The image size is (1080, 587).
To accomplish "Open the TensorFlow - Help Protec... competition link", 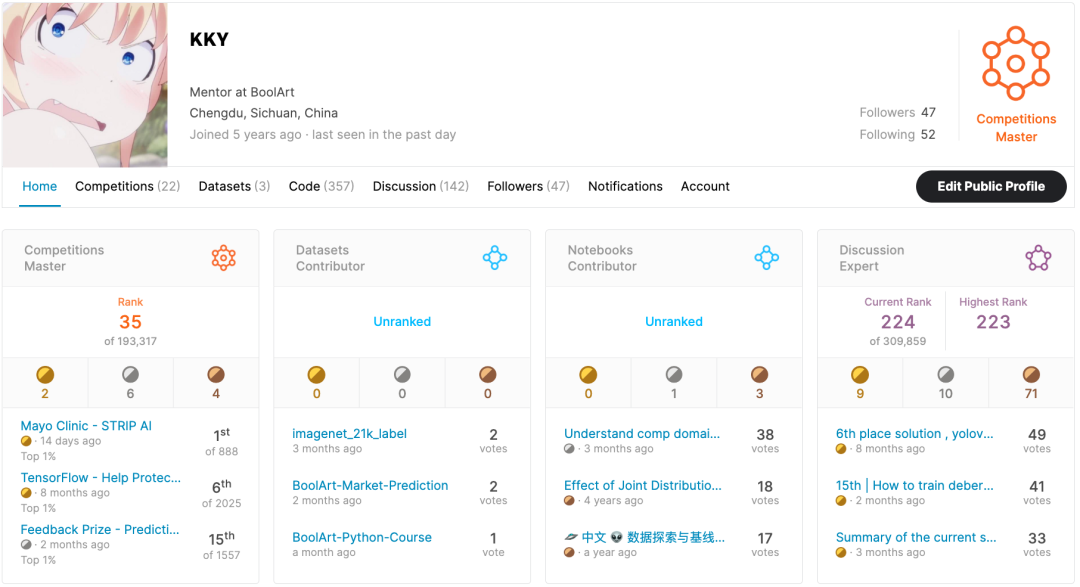I will coord(101,477).
